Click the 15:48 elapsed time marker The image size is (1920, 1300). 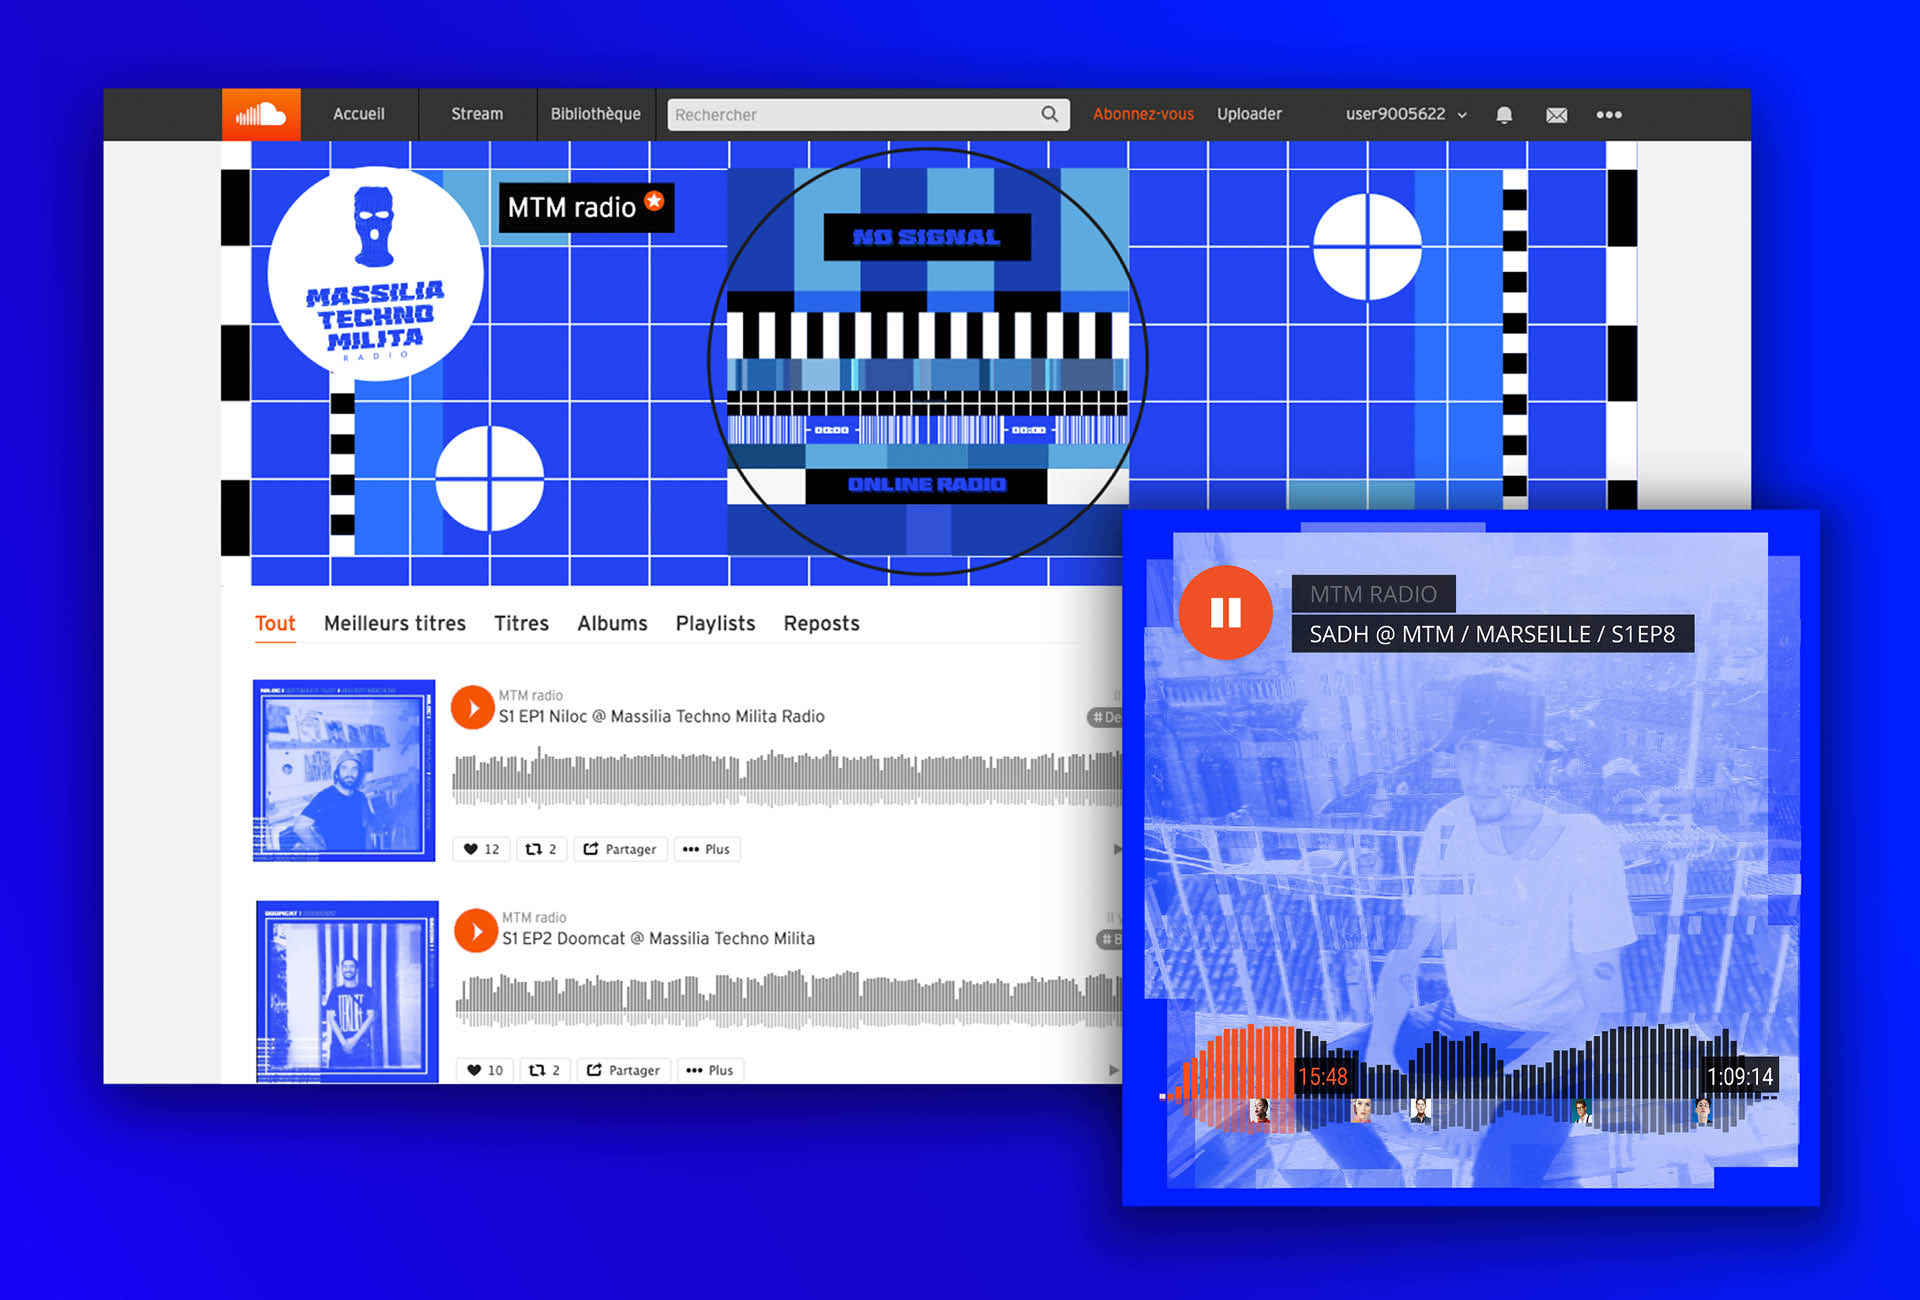point(1323,1077)
